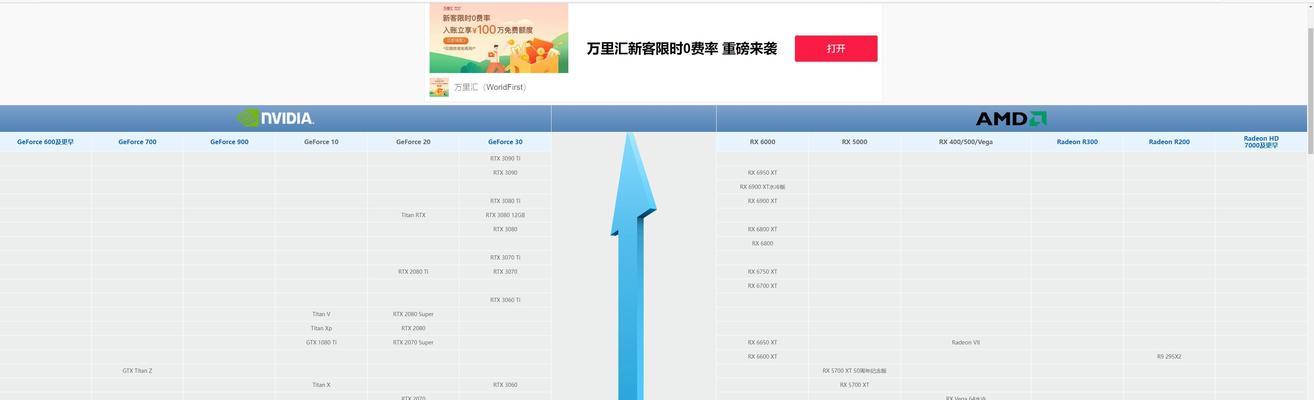1314x400 pixels.
Task: Click the Titan Xp entry
Action: coord(321,328)
